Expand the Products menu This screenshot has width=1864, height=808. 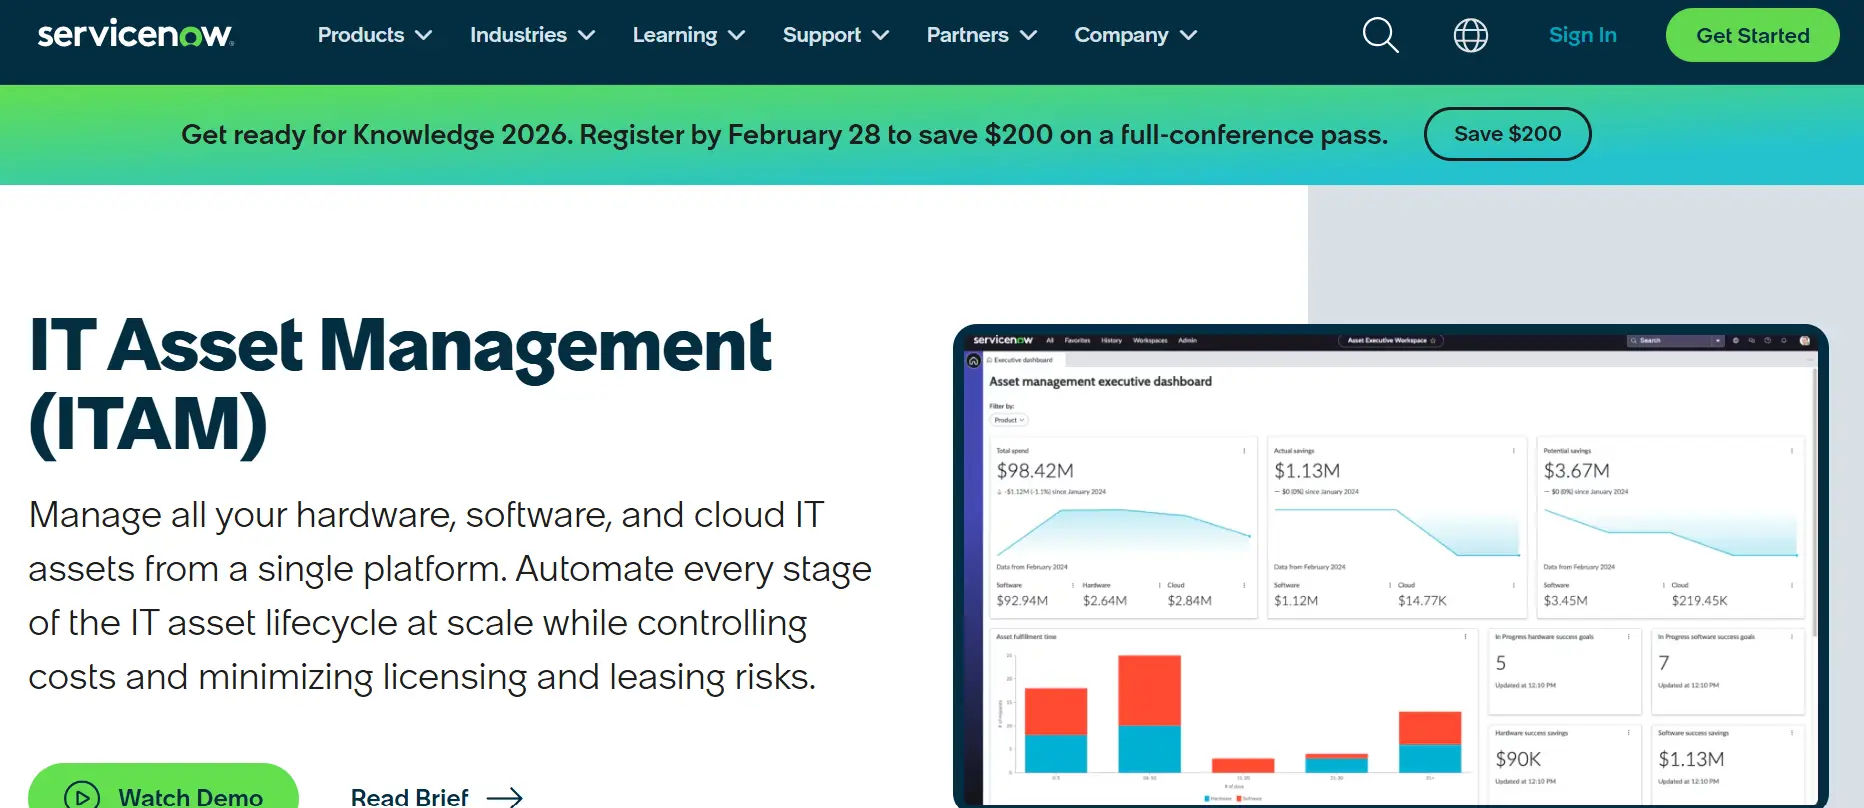pos(375,35)
